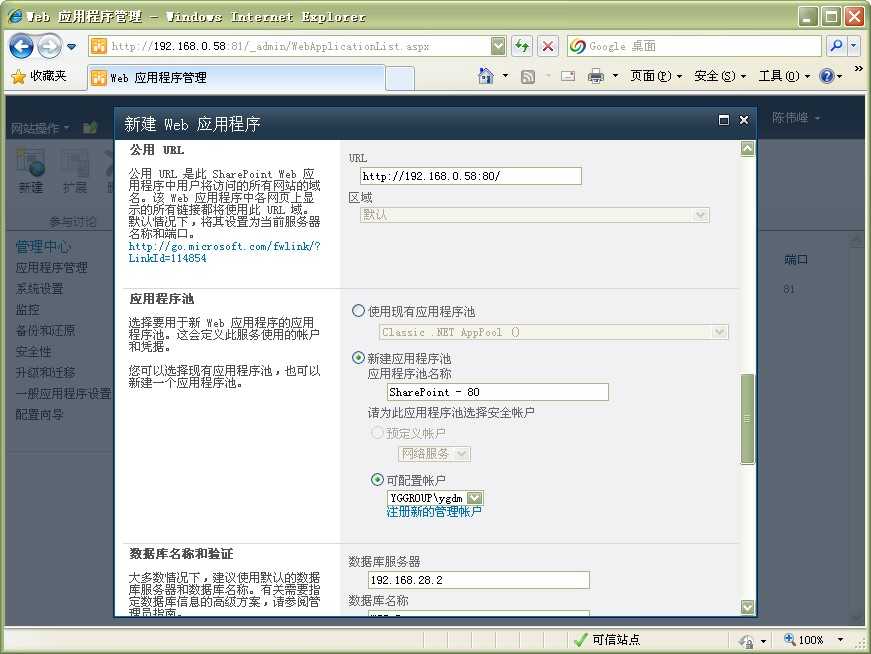Click 系统设置 in the left navigation
This screenshot has height=654, width=871.
tap(39, 289)
